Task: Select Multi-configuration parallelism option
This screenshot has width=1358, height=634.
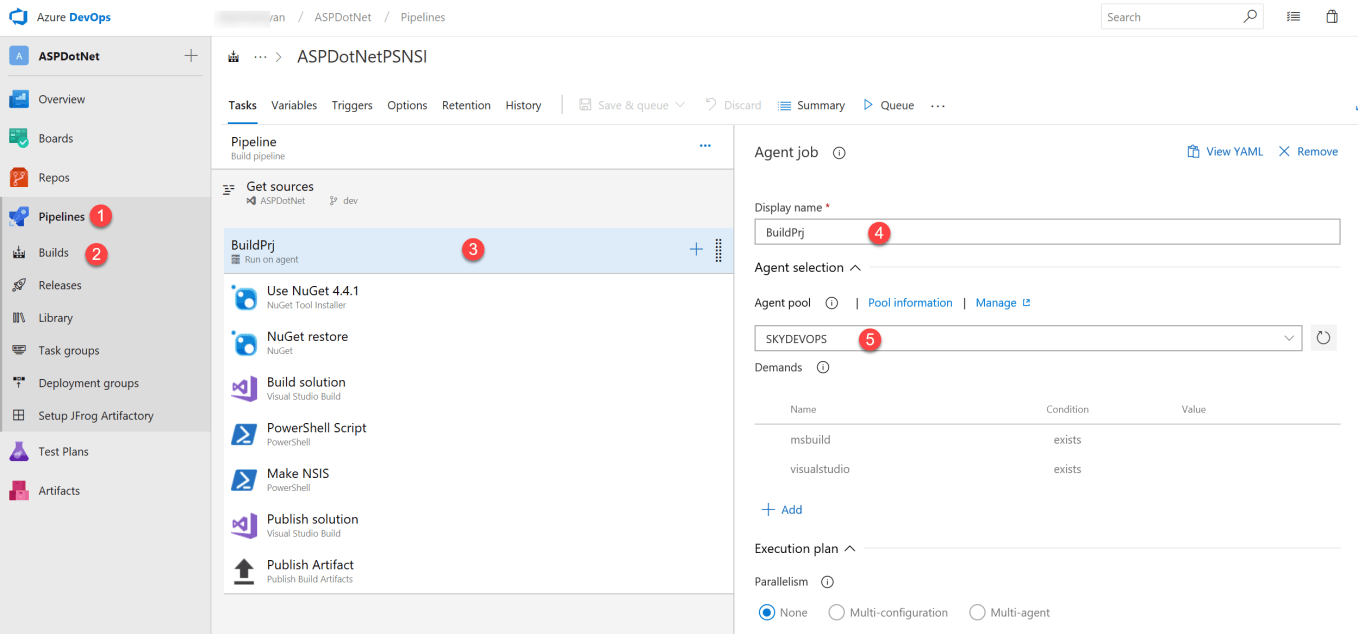Action: (837, 612)
